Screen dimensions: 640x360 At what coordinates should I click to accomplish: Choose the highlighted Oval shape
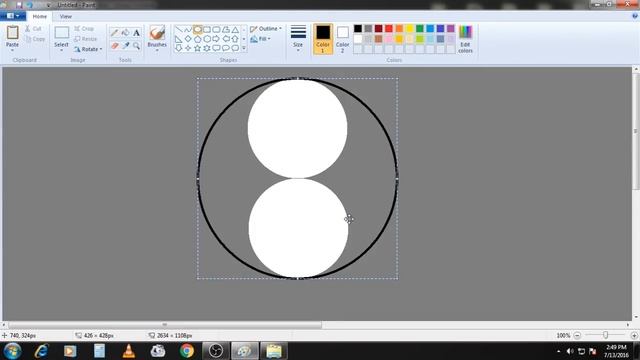[x=198, y=29]
